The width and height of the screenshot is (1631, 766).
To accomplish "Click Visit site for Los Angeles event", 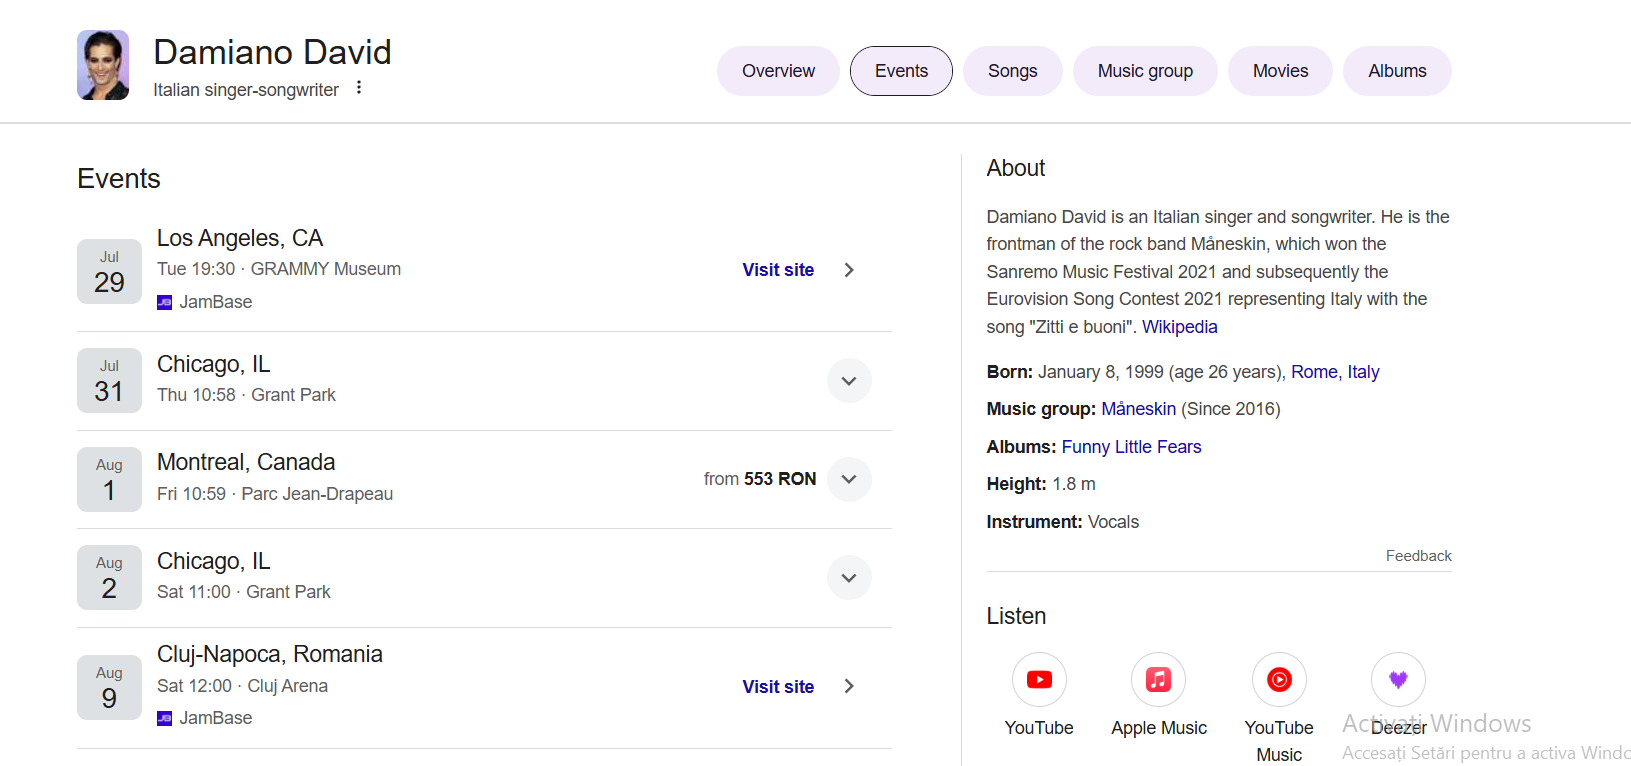I will tap(778, 270).
